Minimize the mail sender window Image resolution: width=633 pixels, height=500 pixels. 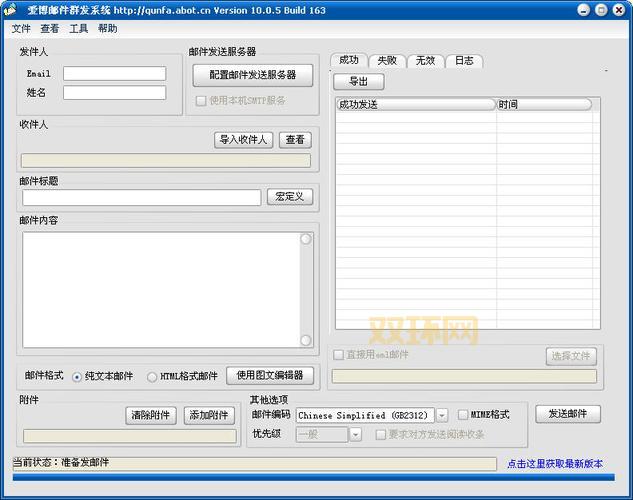pos(584,10)
